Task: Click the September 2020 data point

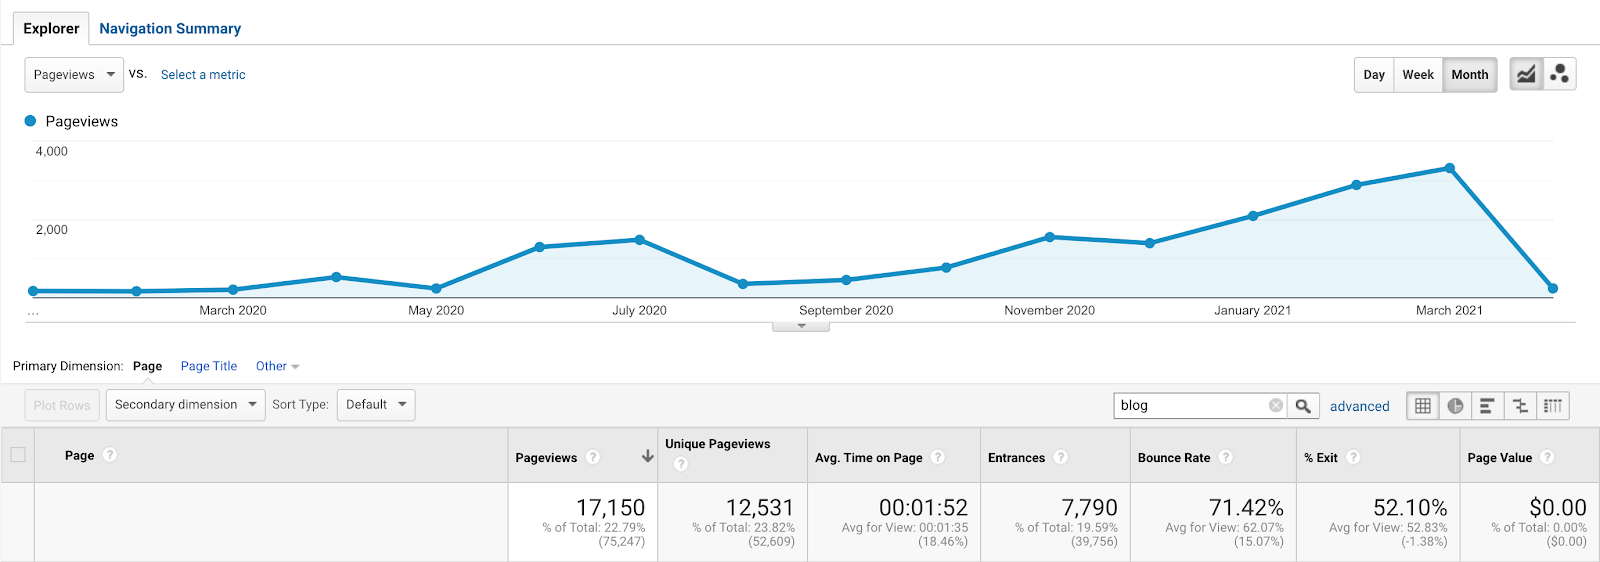Action: [x=846, y=280]
